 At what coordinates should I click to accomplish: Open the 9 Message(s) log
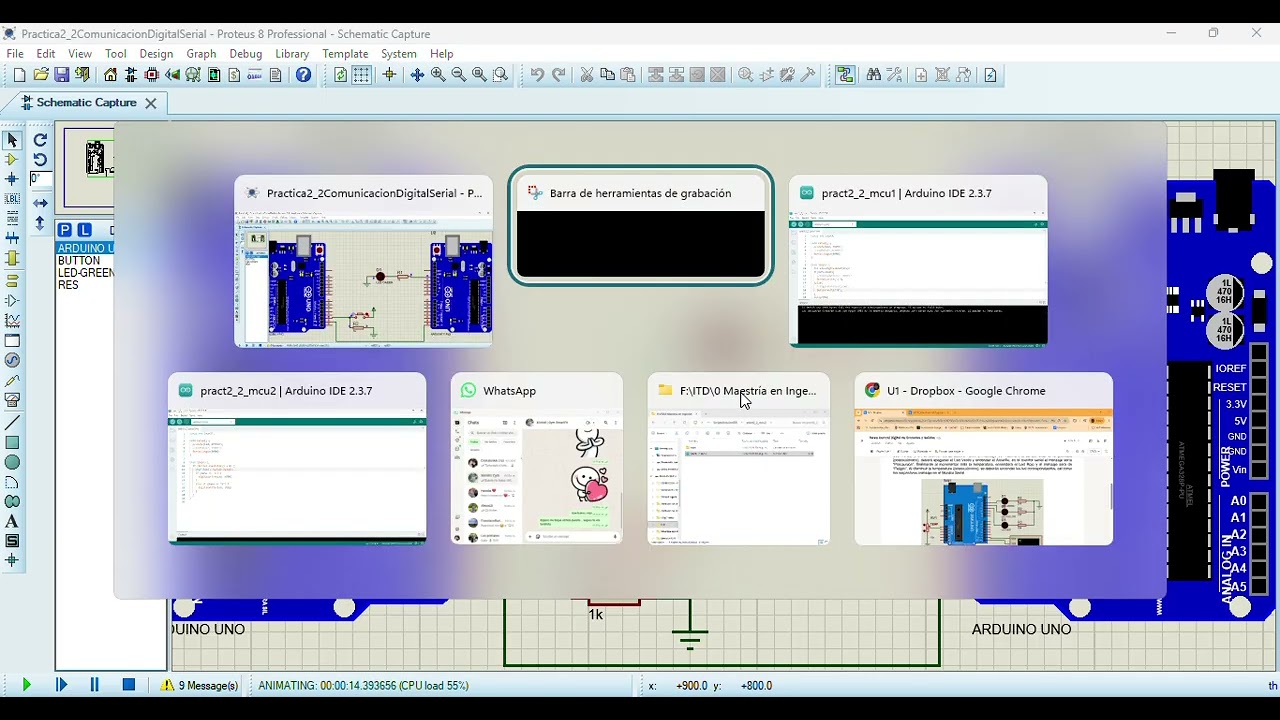pyautogui.click(x=200, y=686)
